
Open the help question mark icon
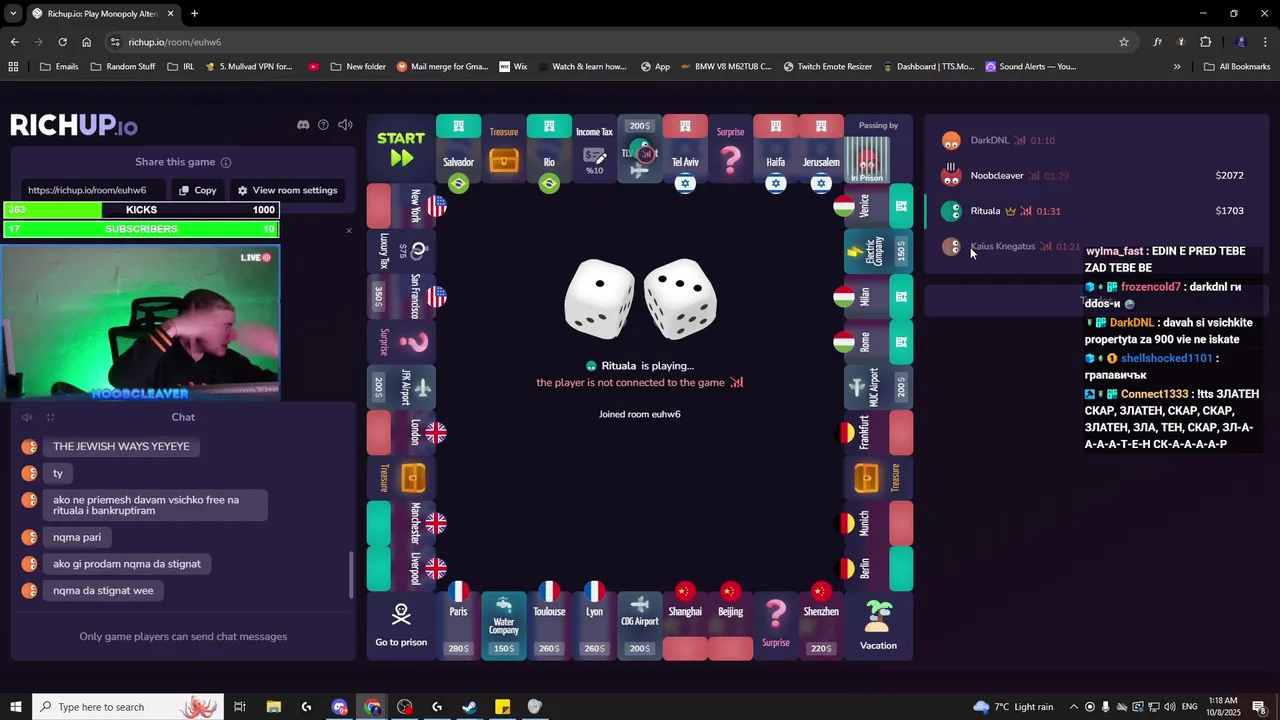click(x=323, y=125)
